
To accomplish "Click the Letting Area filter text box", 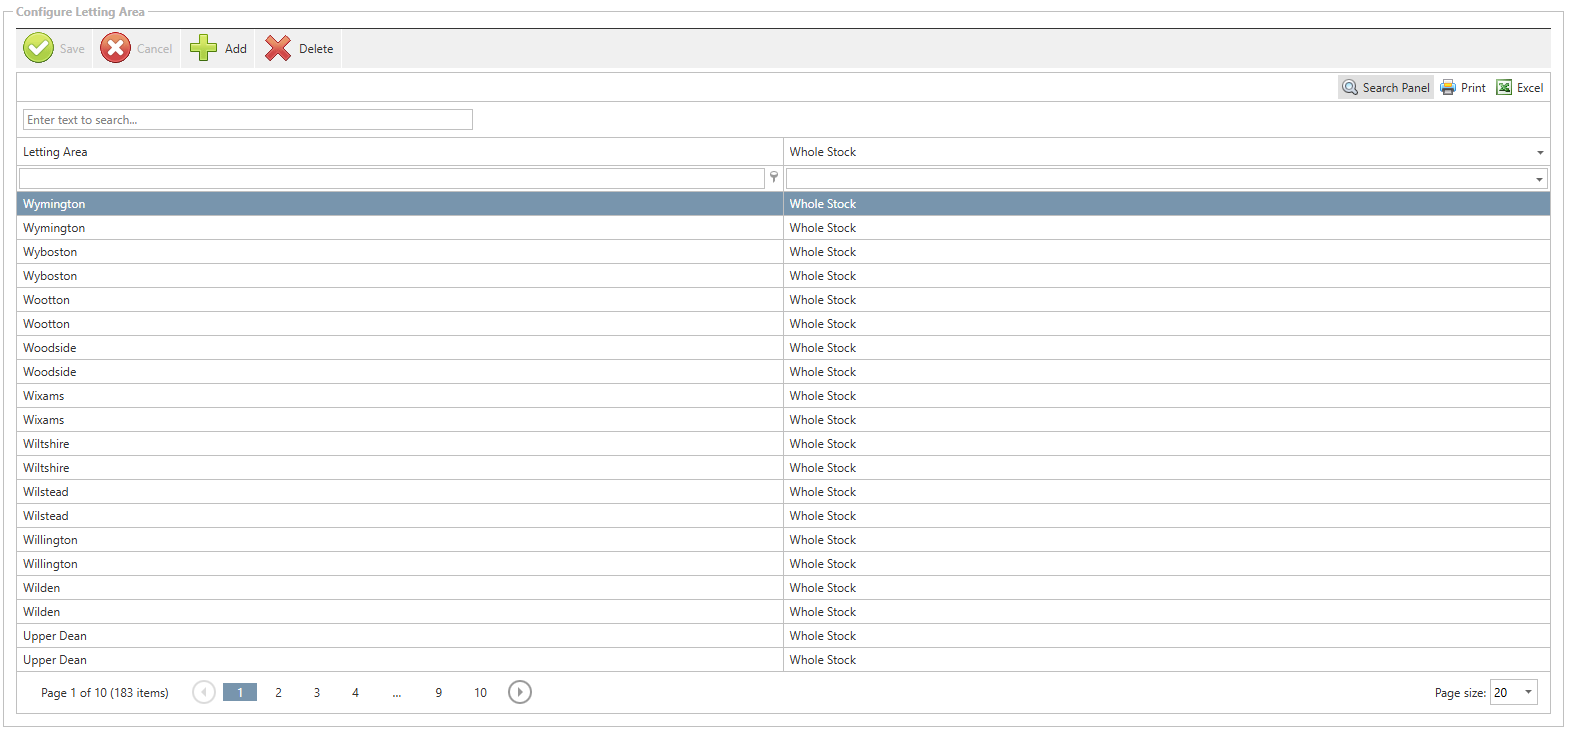I will (391, 178).
